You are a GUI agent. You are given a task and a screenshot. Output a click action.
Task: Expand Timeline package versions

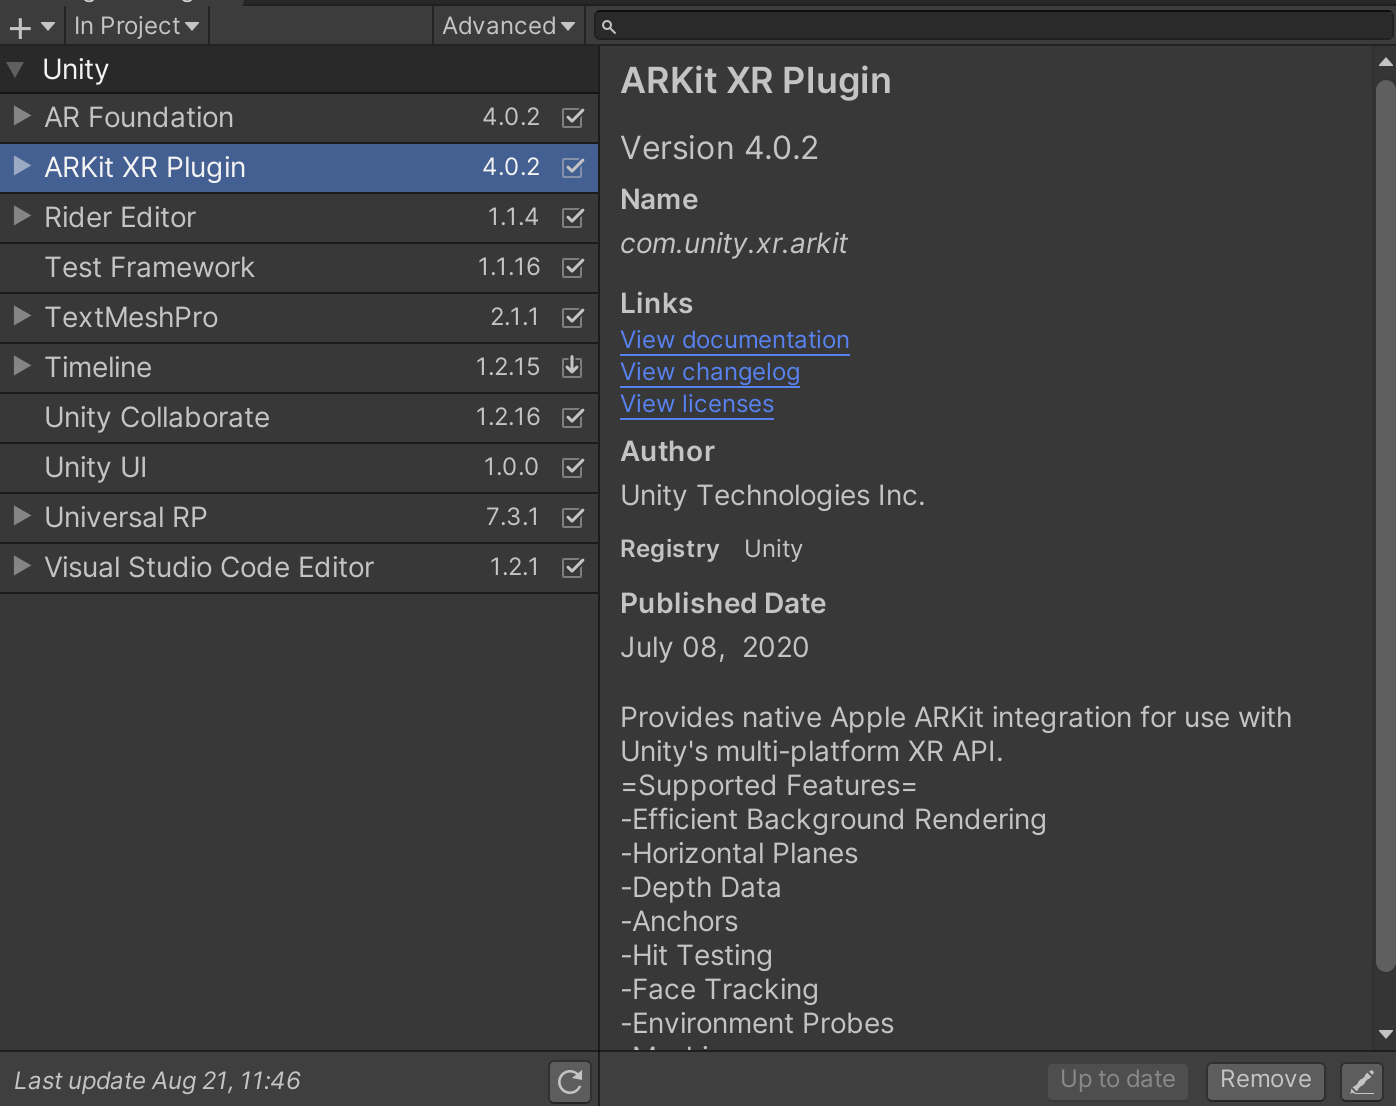click(21, 366)
